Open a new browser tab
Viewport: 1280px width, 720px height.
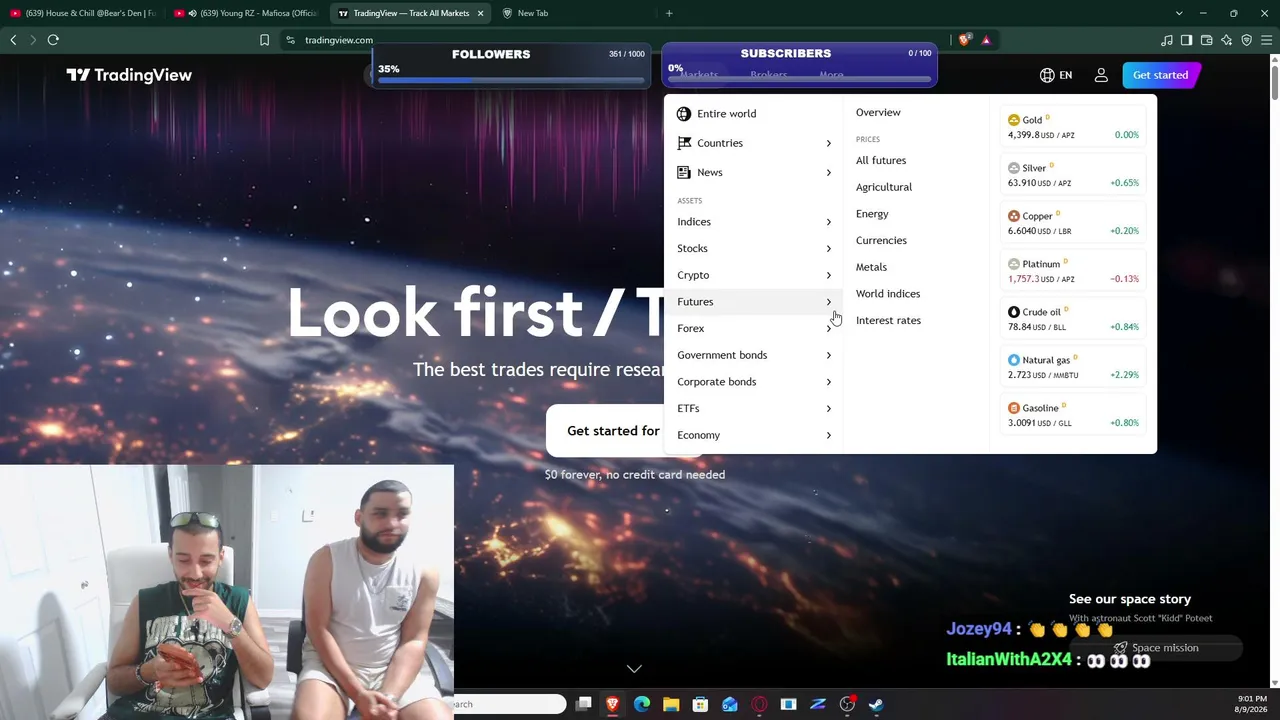click(x=669, y=13)
